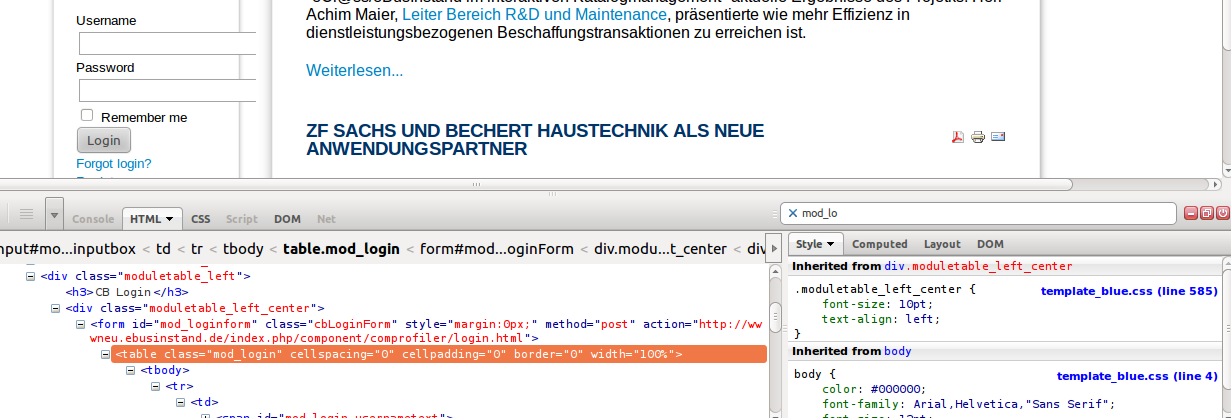The width and height of the screenshot is (1231, 418).
Task: Print ZF Sachs article via printer icon
Action: (978, 137)
